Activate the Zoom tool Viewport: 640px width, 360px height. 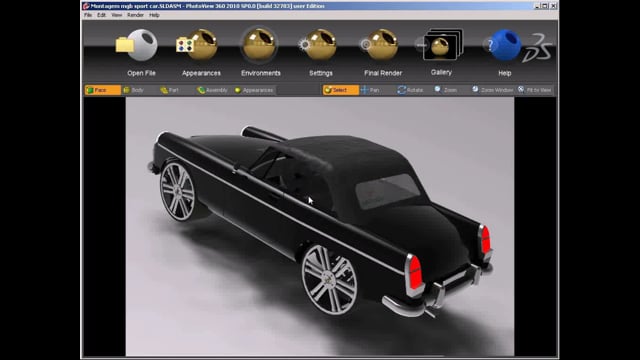coord(446,90)
